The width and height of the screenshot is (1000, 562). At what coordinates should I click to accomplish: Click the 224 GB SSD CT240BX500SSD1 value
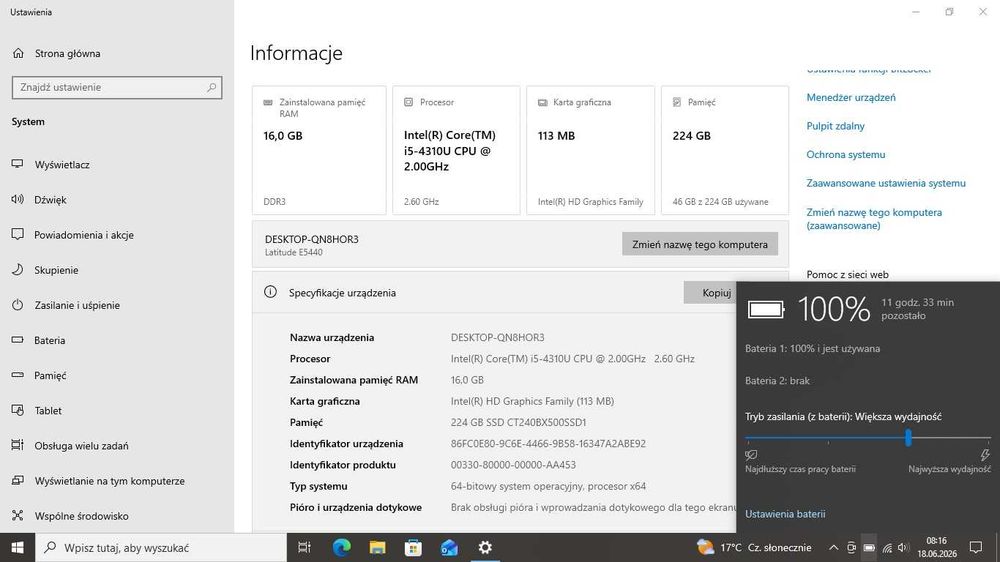(x=518, y=422)
